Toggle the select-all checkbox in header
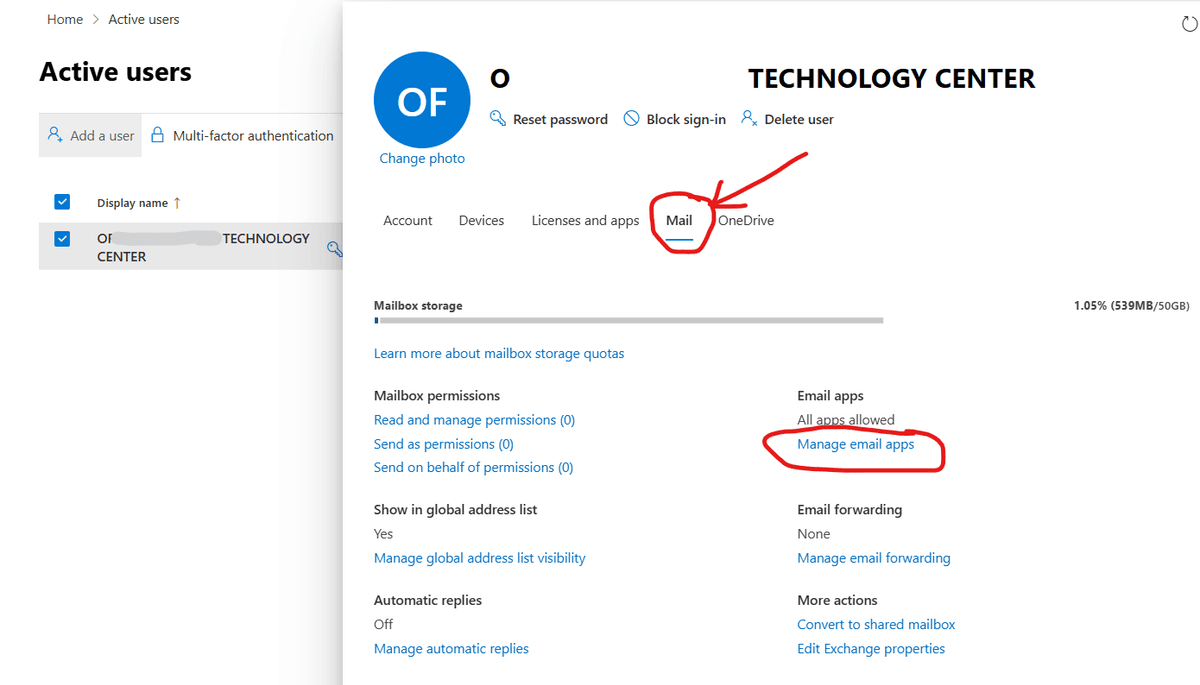This screenshot has height=685, width=1200. pos(62,202)
